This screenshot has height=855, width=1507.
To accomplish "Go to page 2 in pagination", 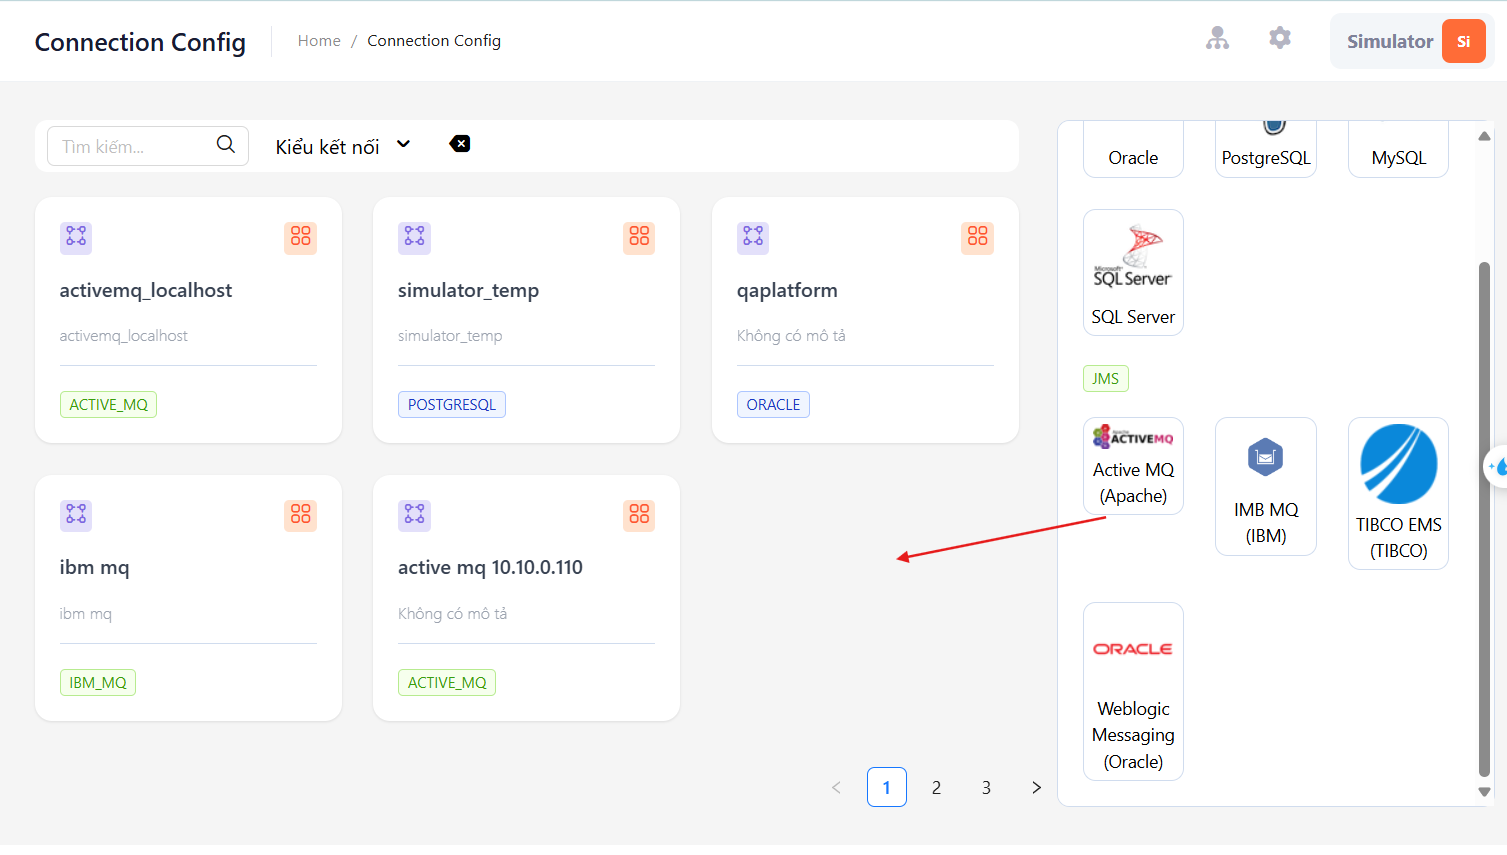I will (936, 787).
